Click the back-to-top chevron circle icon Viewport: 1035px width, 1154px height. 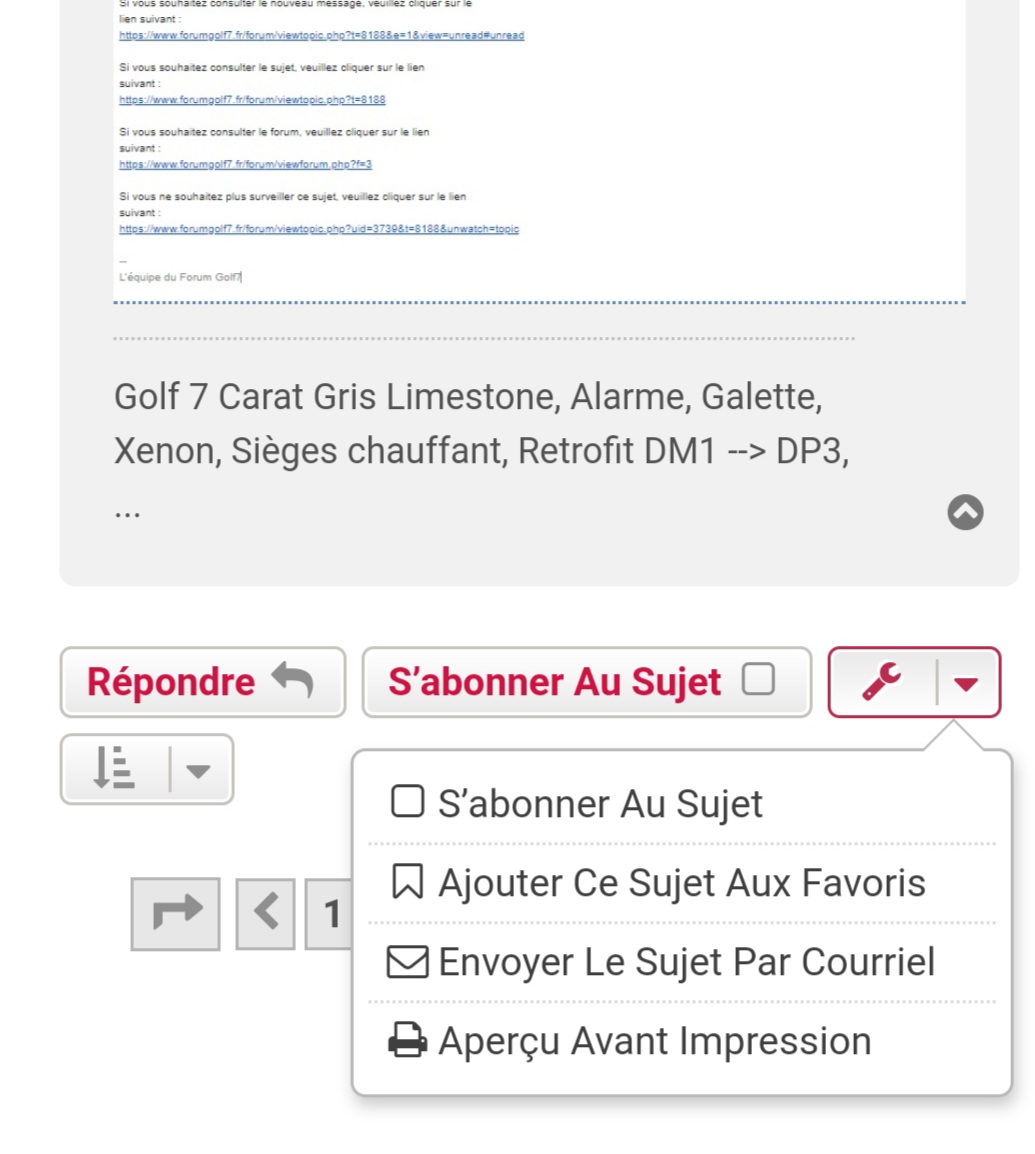(x=965, y=511)
